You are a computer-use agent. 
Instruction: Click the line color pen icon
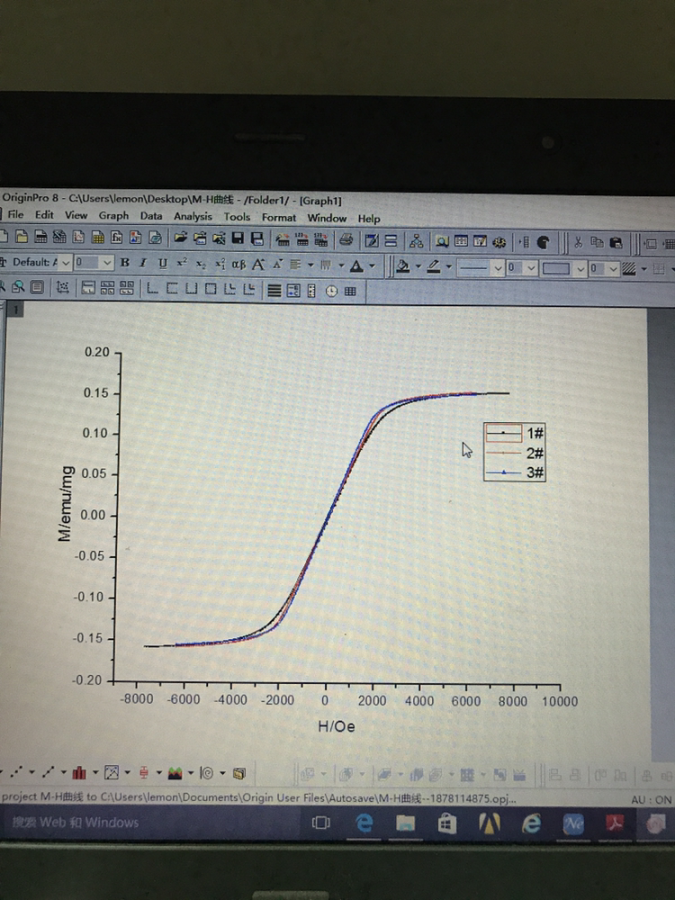click(x=433, y=267)
